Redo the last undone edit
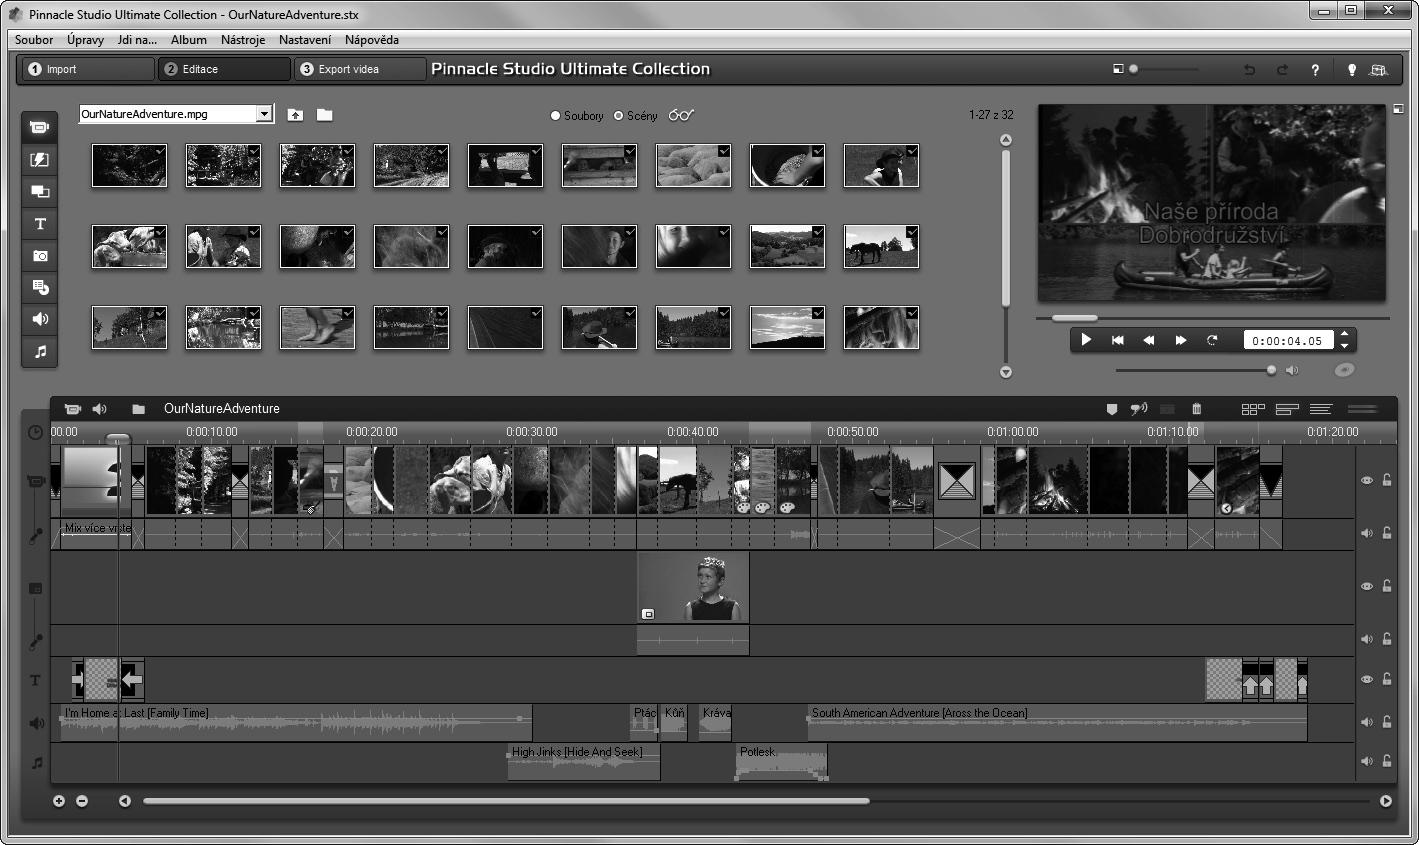The height and width of the screenshot is (845, 1419). [1282, 70]
